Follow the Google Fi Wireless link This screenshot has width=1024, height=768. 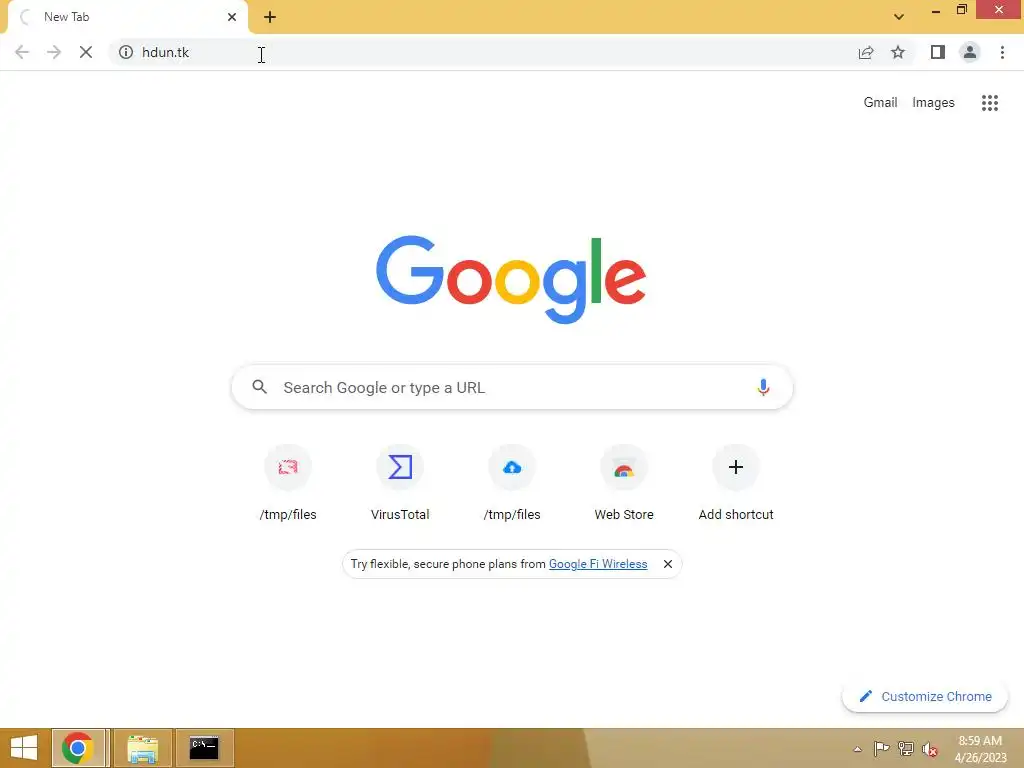point(598,564)
